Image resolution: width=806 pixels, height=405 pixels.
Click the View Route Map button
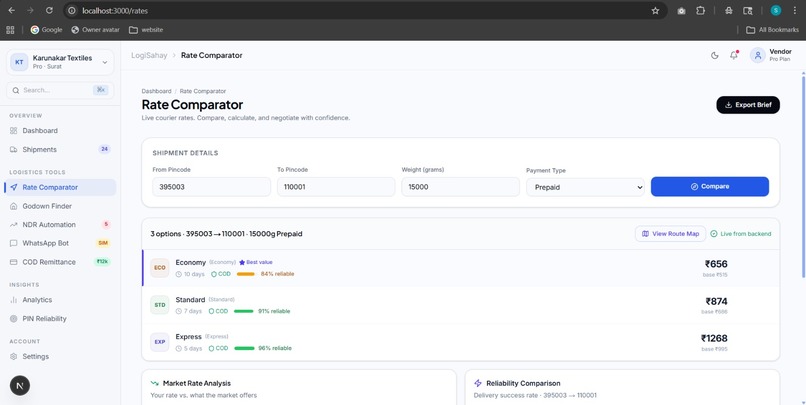(670, 234)
